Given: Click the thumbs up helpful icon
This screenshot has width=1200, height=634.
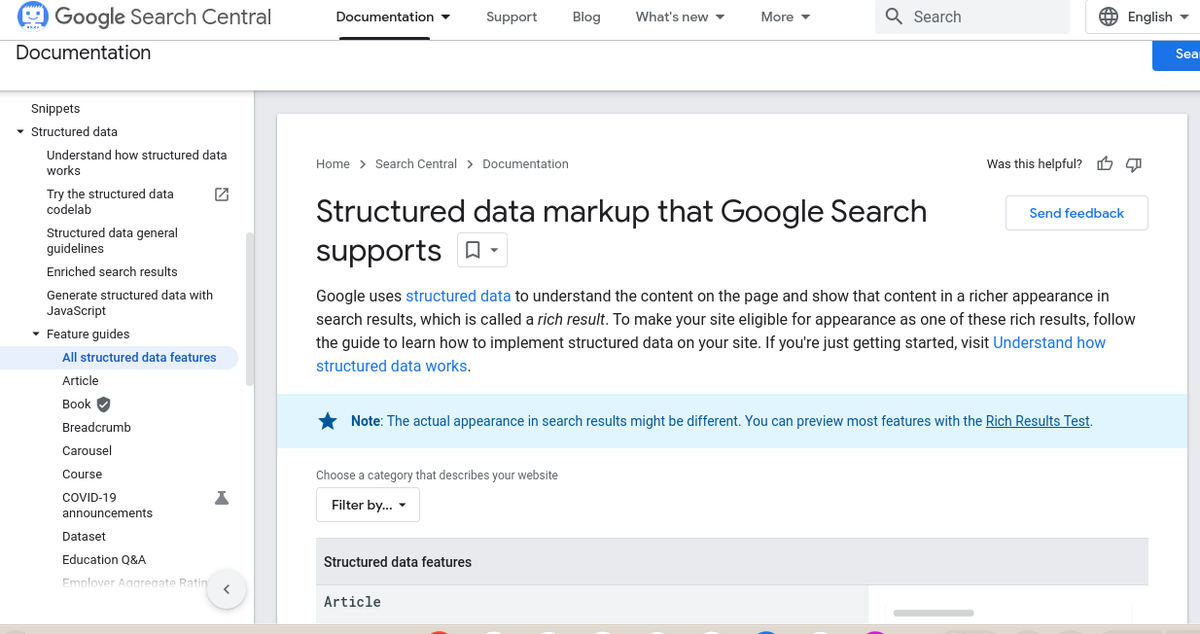Looking at the screenshot, I should click(x=1105, y=164).
